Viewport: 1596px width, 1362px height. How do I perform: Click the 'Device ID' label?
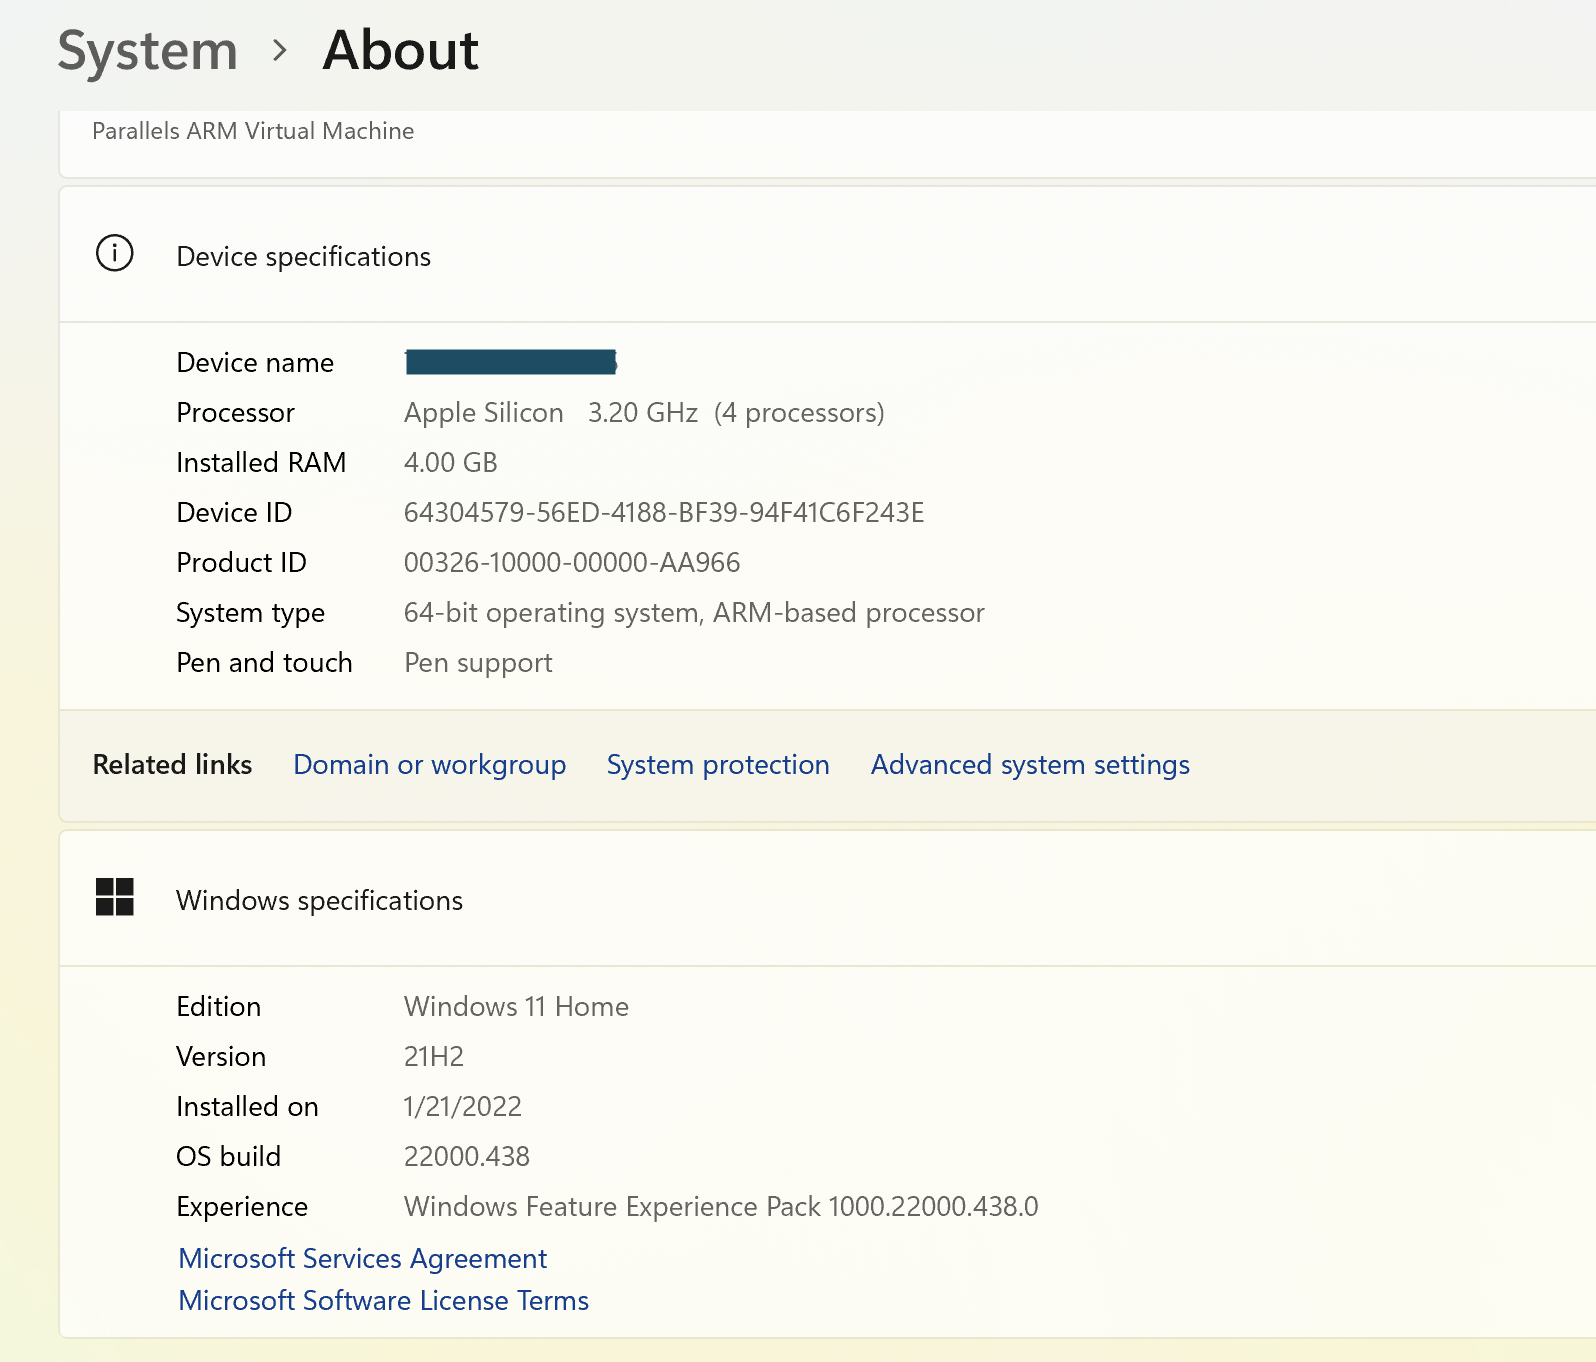pos(234,513)
